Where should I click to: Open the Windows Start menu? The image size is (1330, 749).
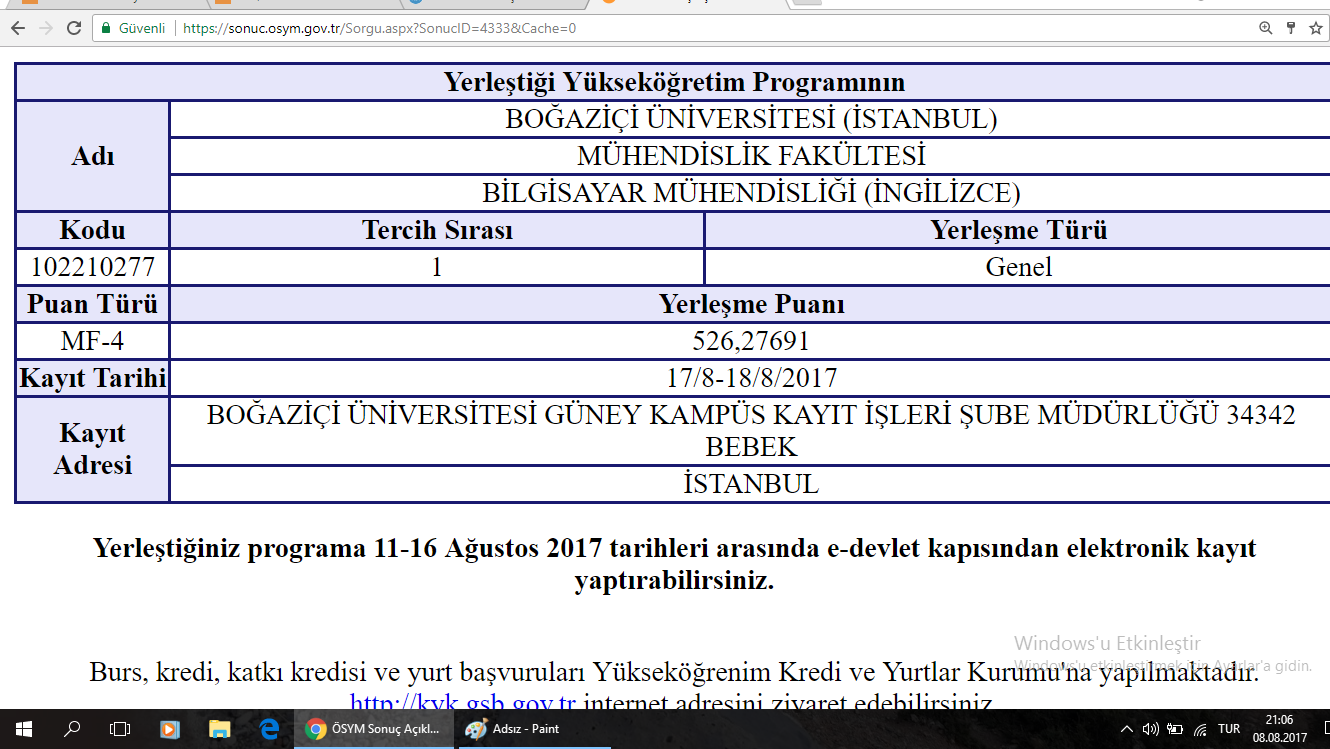tap(23, 729)
